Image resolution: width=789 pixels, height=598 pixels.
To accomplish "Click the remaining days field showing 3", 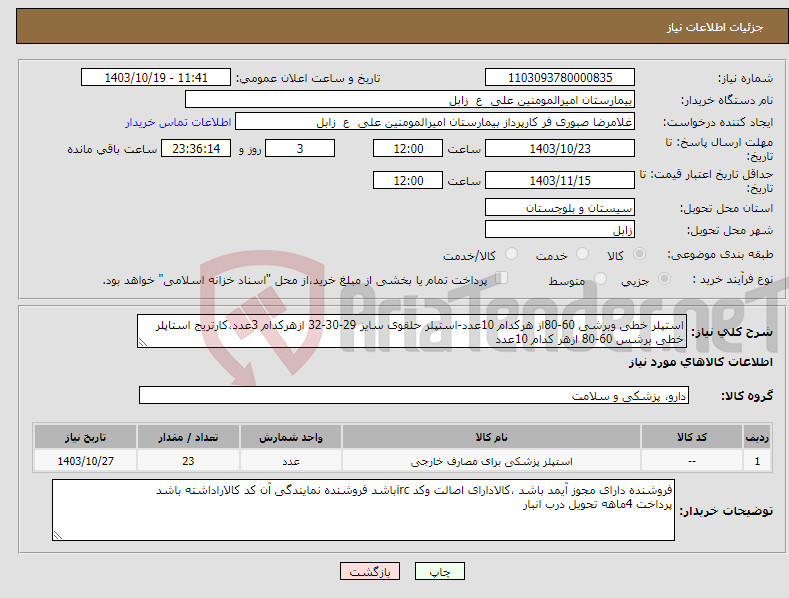I will point(300,148).
